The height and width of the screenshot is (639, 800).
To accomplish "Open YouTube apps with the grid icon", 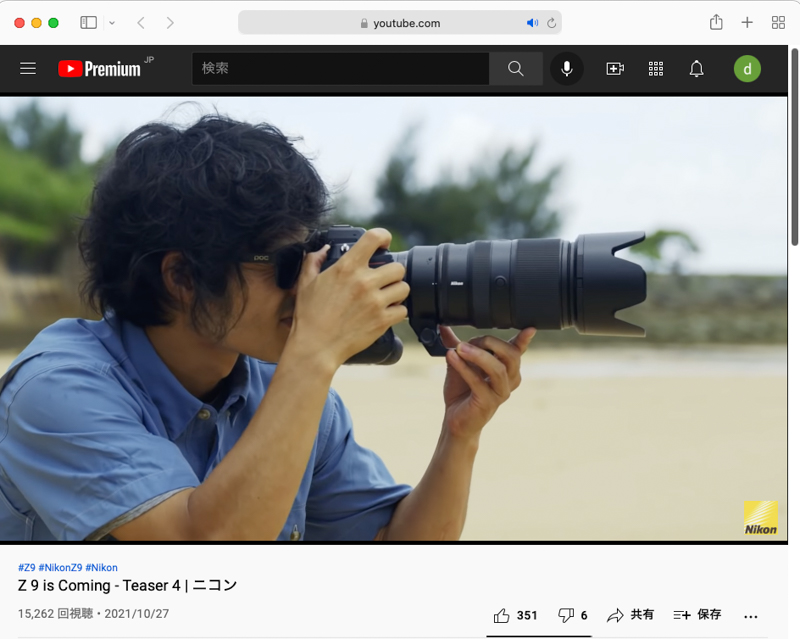I will (x=656, y=68).
